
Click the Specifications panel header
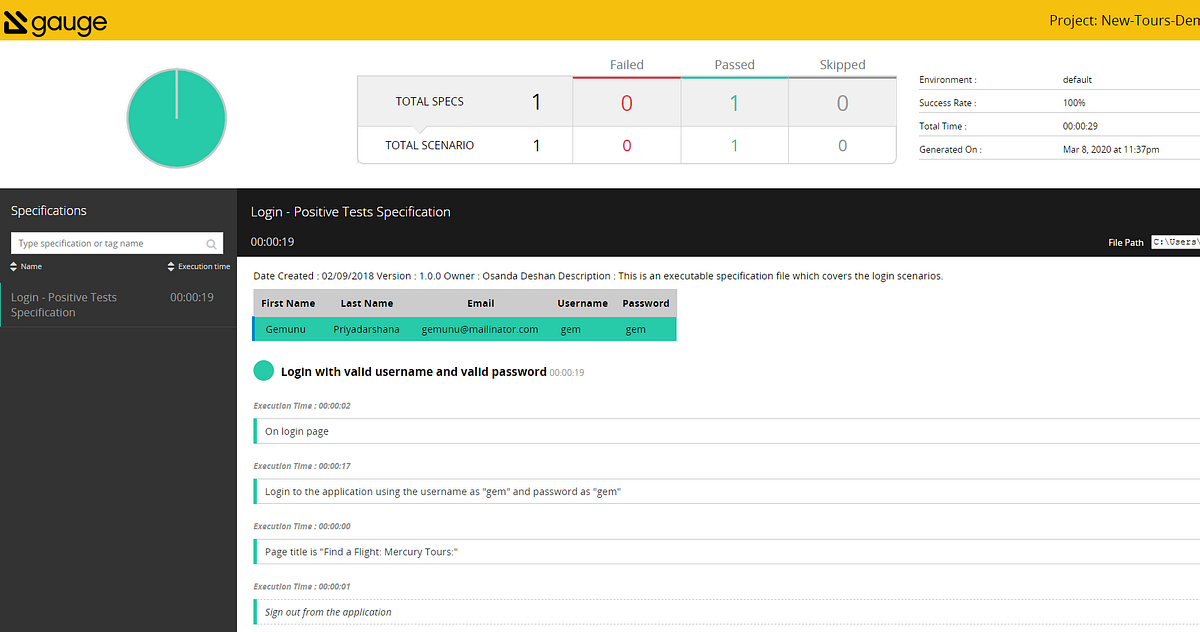48,210
